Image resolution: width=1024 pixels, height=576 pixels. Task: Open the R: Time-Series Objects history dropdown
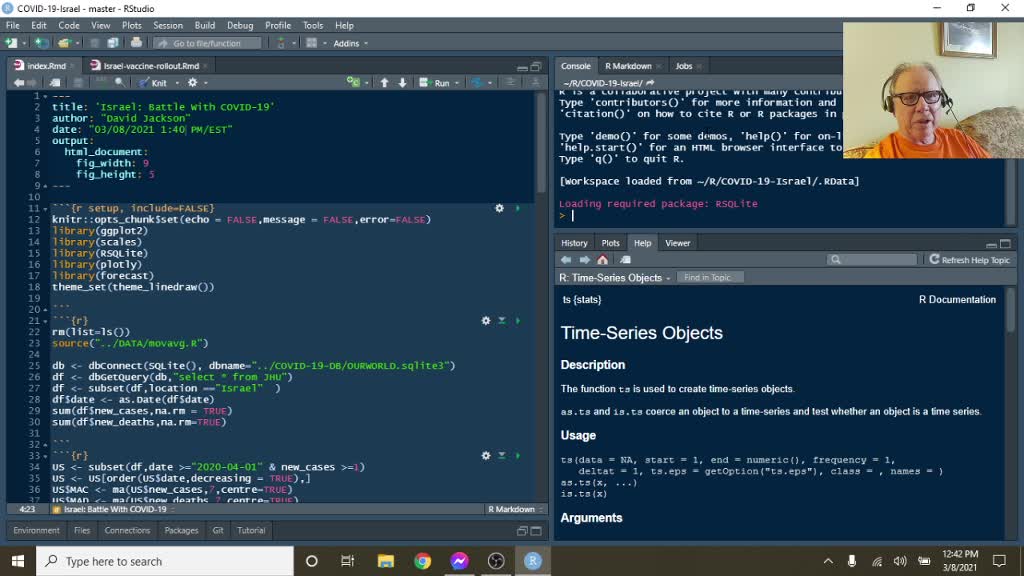point(615,278)
